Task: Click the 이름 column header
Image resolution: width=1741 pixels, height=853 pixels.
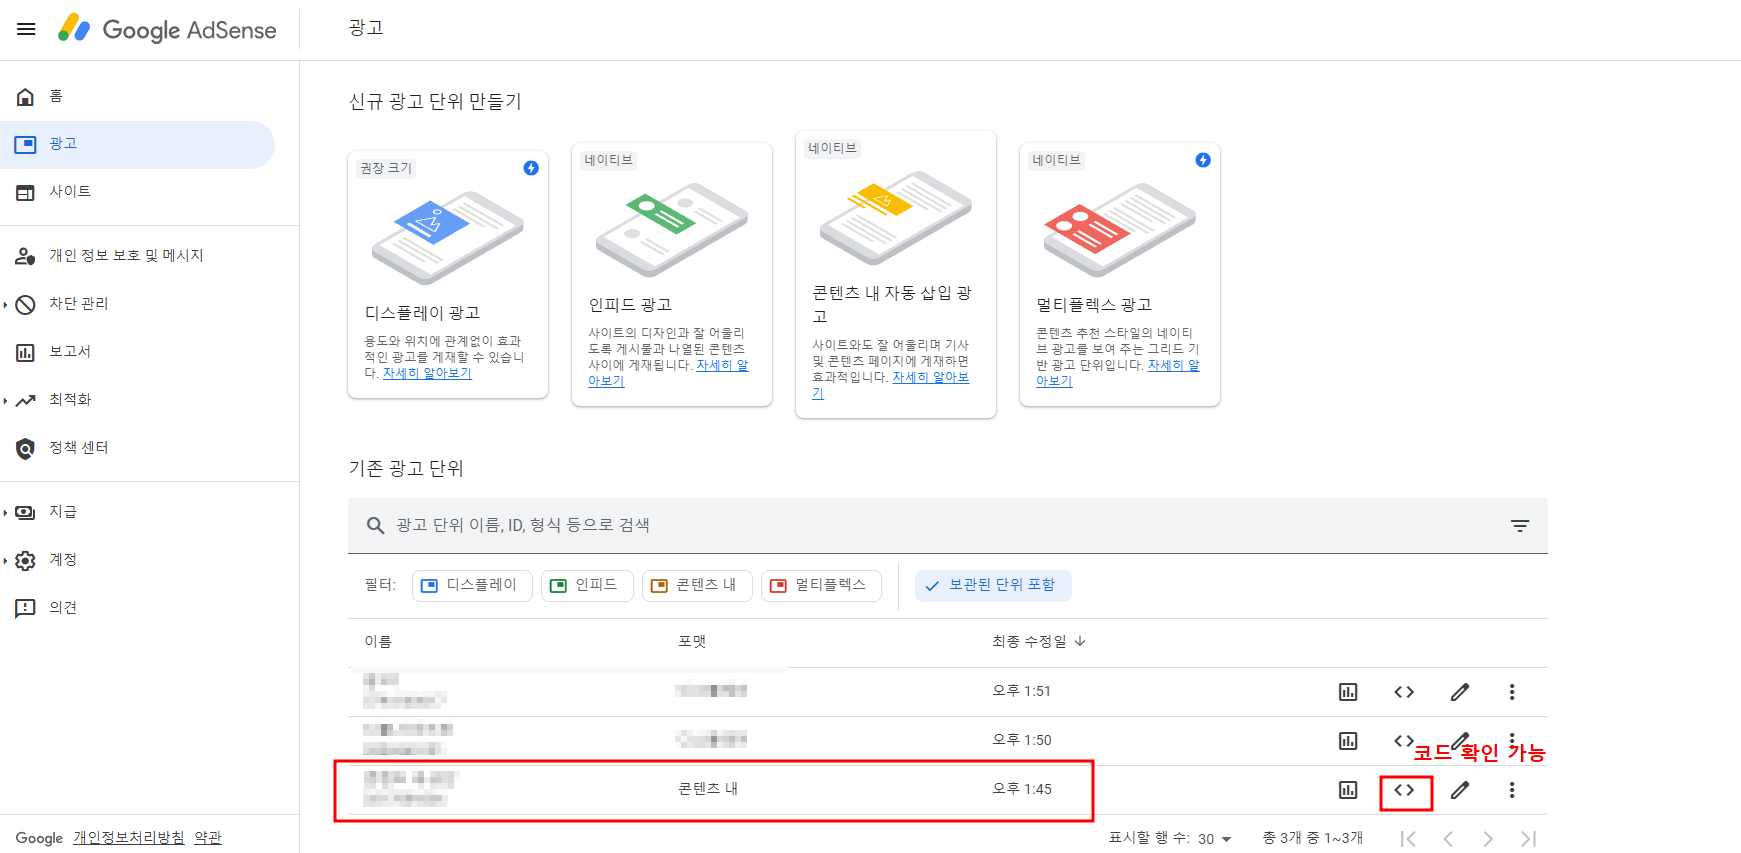Action: (378, 641)
